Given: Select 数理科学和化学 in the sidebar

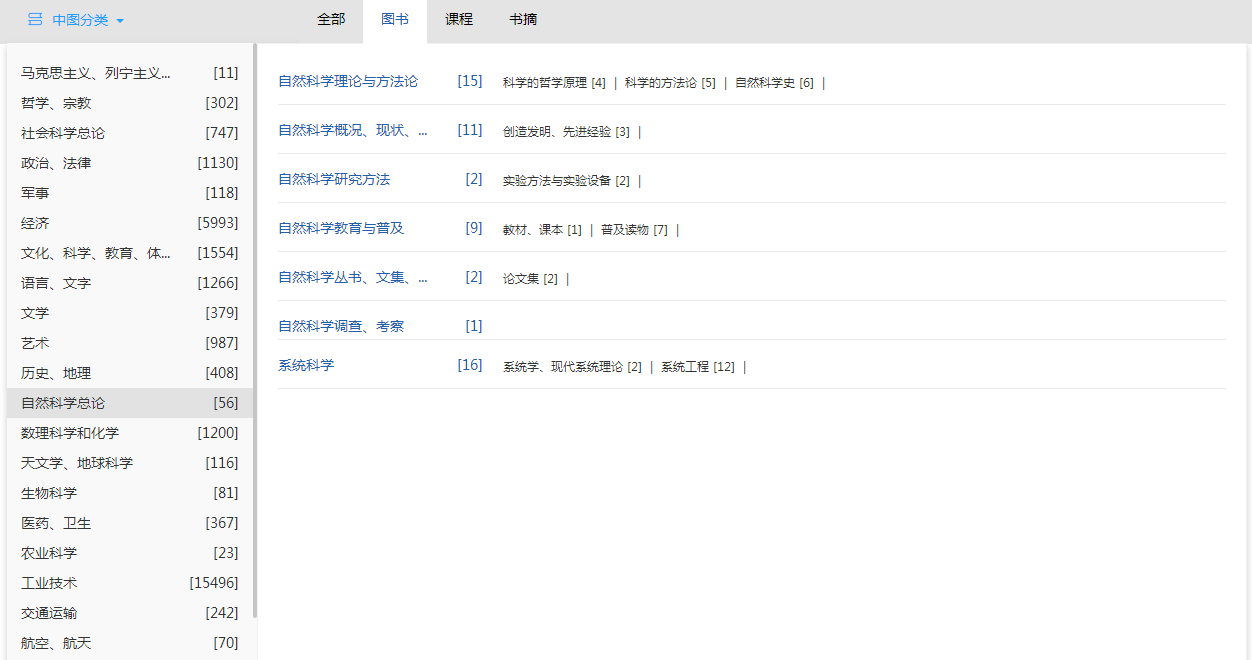Looking at the screenshot, I should [70, 433].
